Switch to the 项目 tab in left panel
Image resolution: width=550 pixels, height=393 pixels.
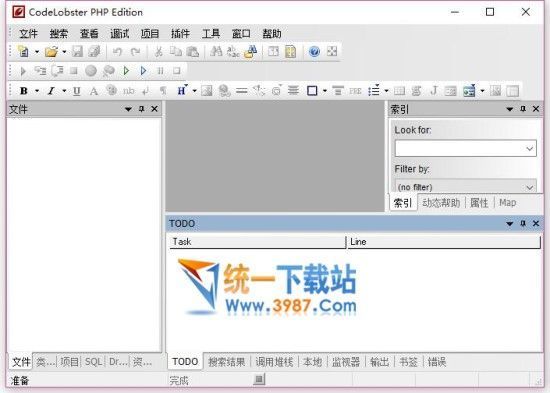pos(69,362)
